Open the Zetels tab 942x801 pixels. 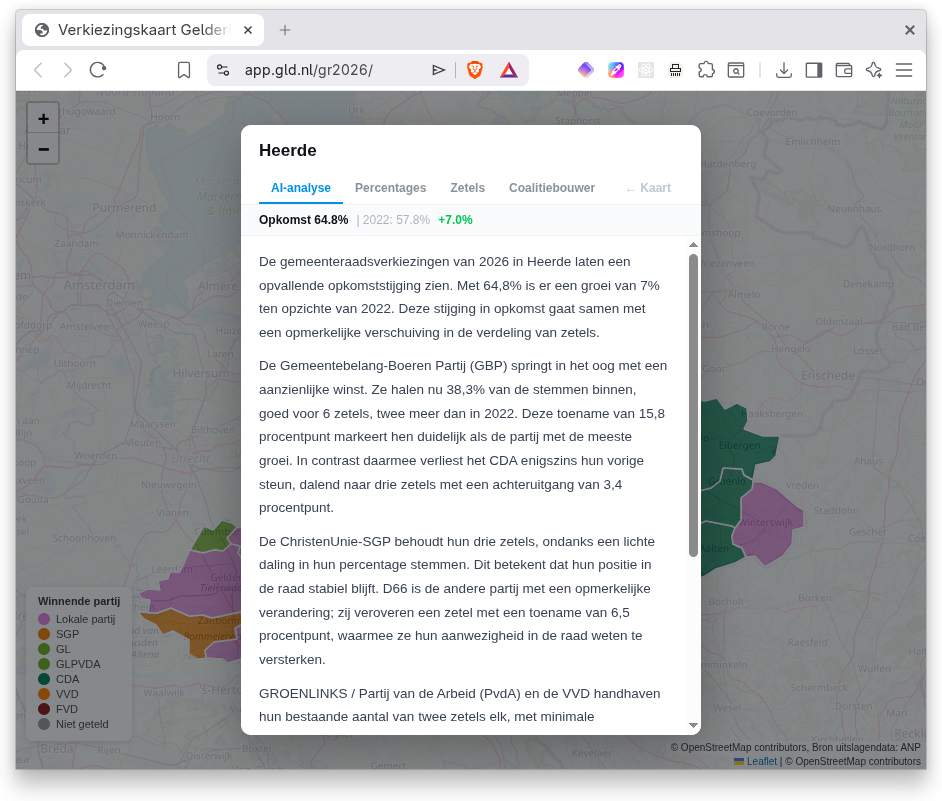pyautogui.click(x=467, y=188)
